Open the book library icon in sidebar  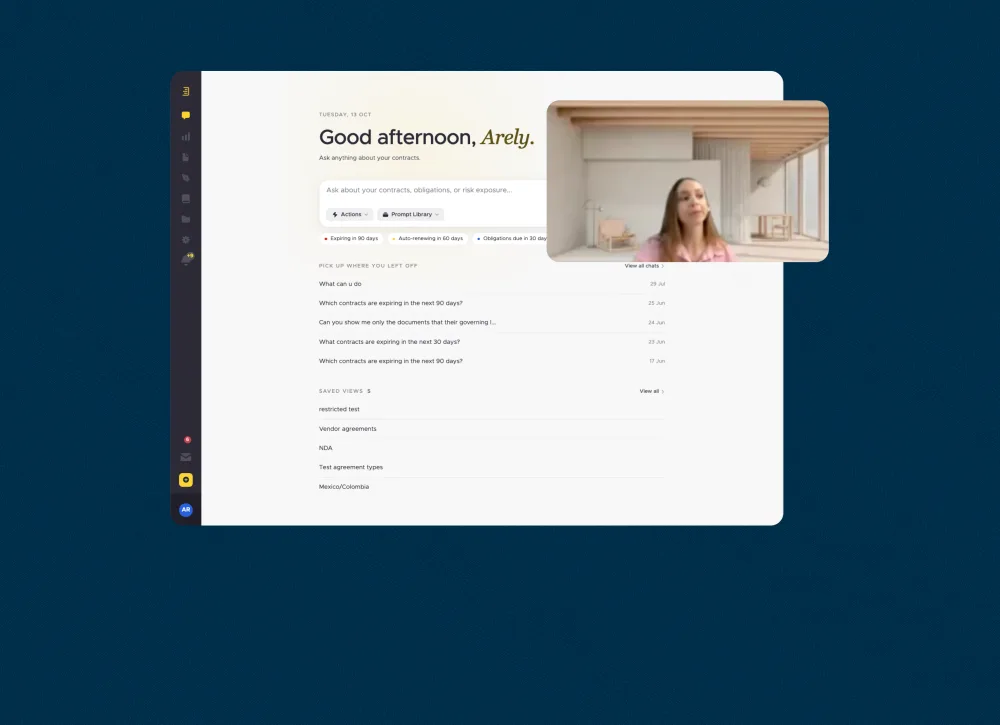pyautogui.click(x=186, y=198)
